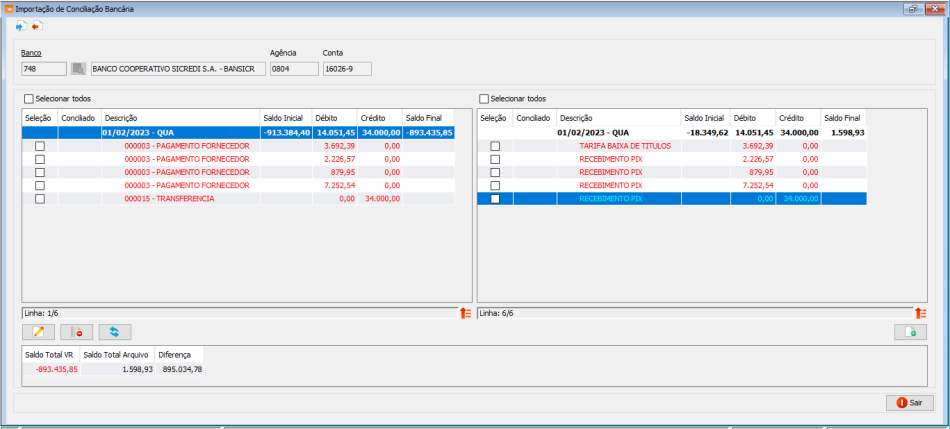Click the Diferença column header
The image size is (950, 429).
click(x=180, y=354)
